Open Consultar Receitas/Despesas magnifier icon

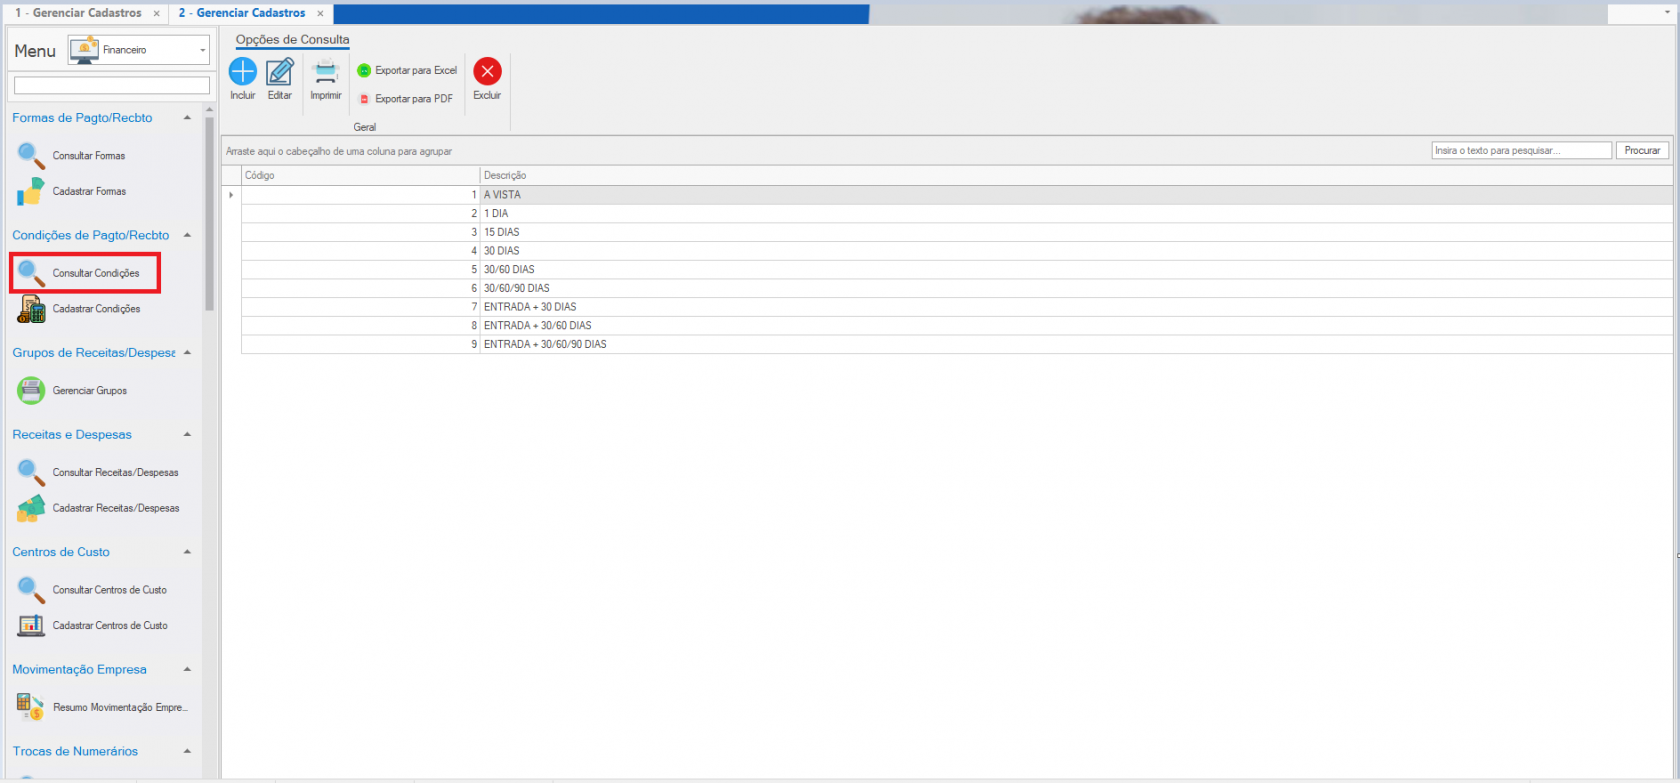click(x=31, y=472)
